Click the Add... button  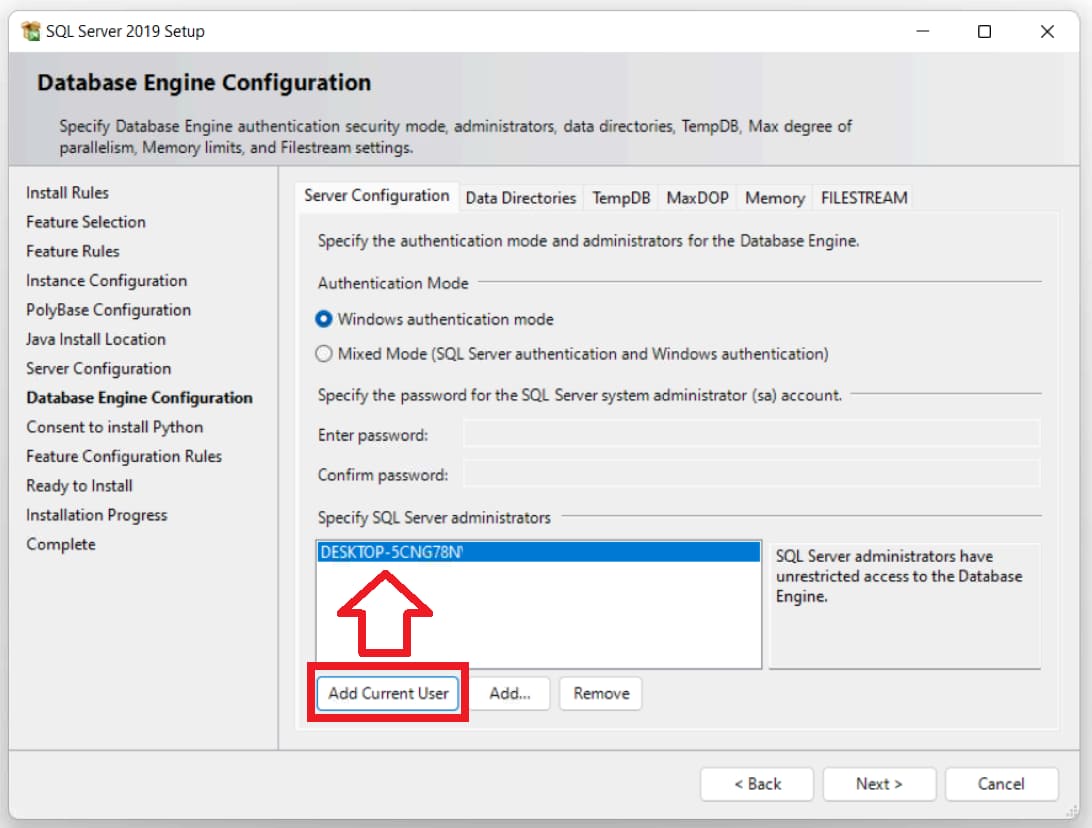tap(510, 693)
